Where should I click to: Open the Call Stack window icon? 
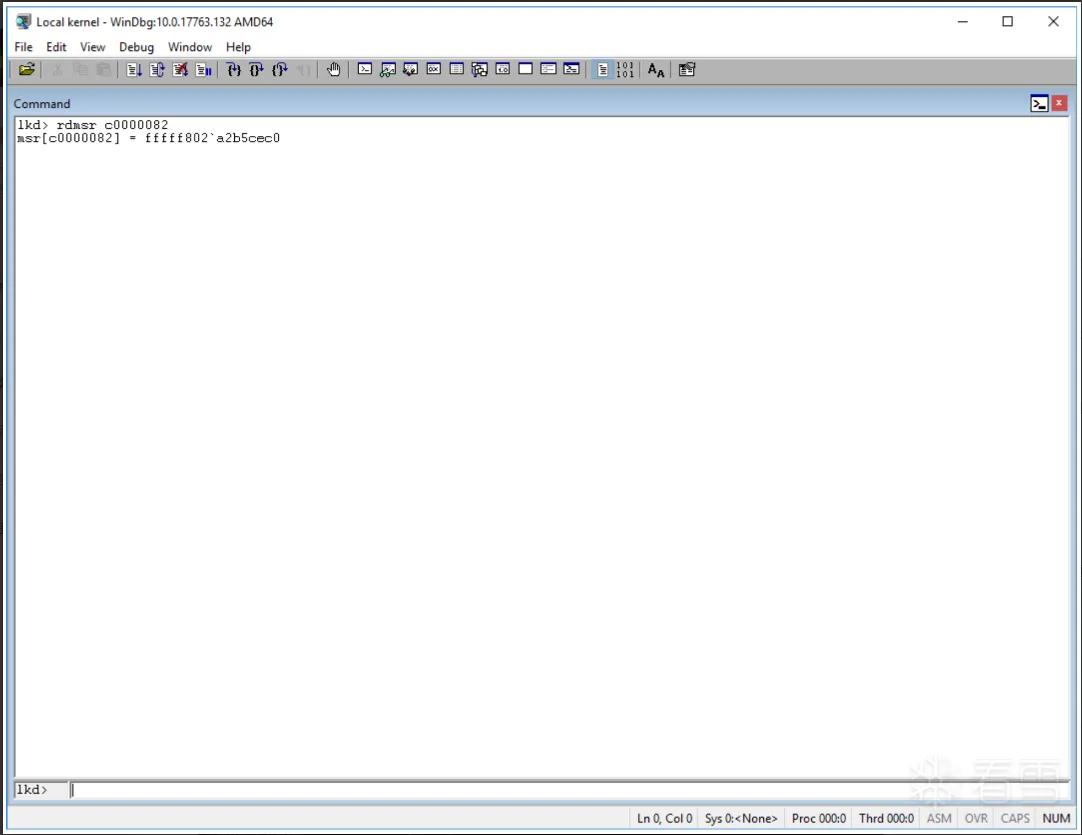(480, 70)
